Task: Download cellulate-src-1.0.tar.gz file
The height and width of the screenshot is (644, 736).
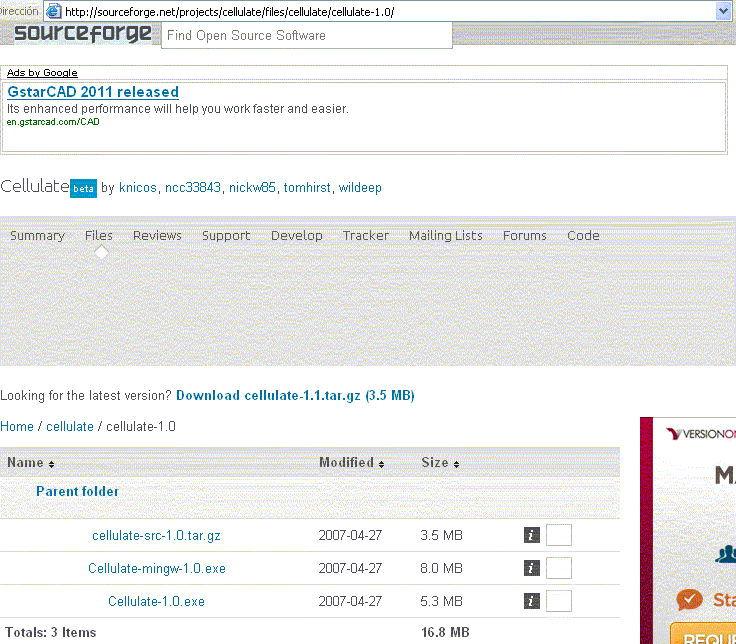Action: pos(156,536)
